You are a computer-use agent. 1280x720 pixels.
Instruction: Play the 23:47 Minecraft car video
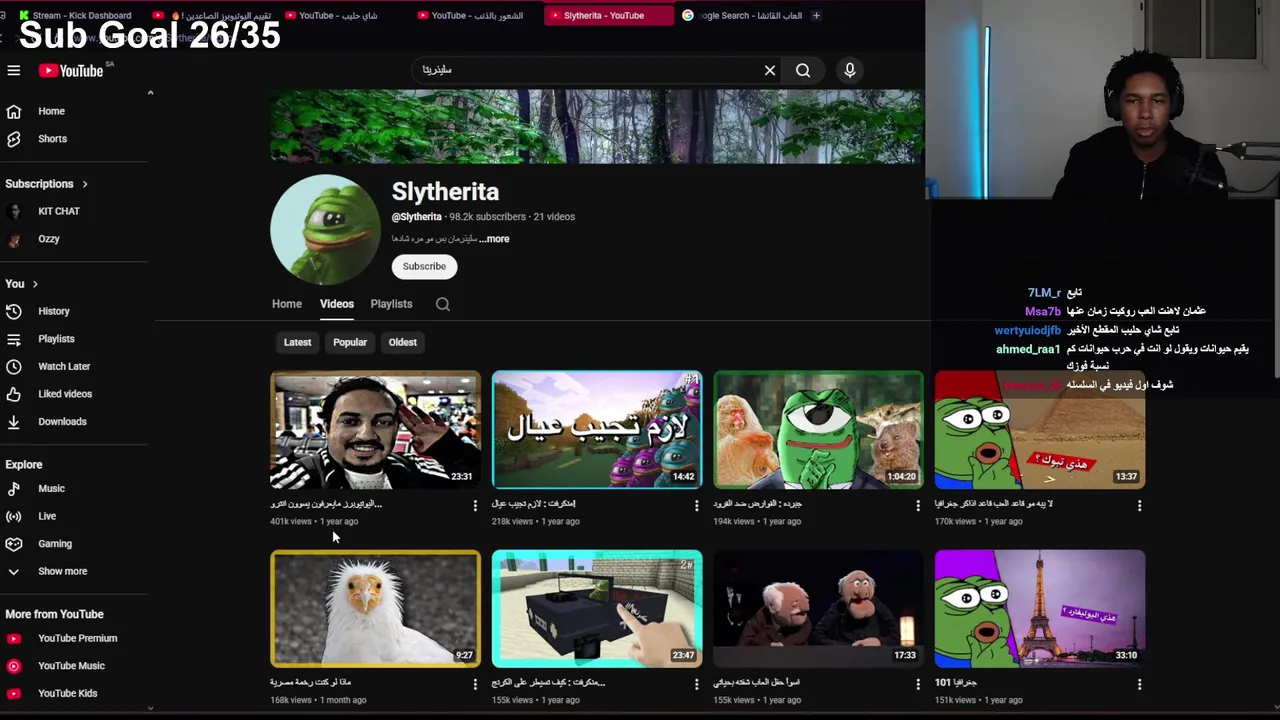click(597, 609)
